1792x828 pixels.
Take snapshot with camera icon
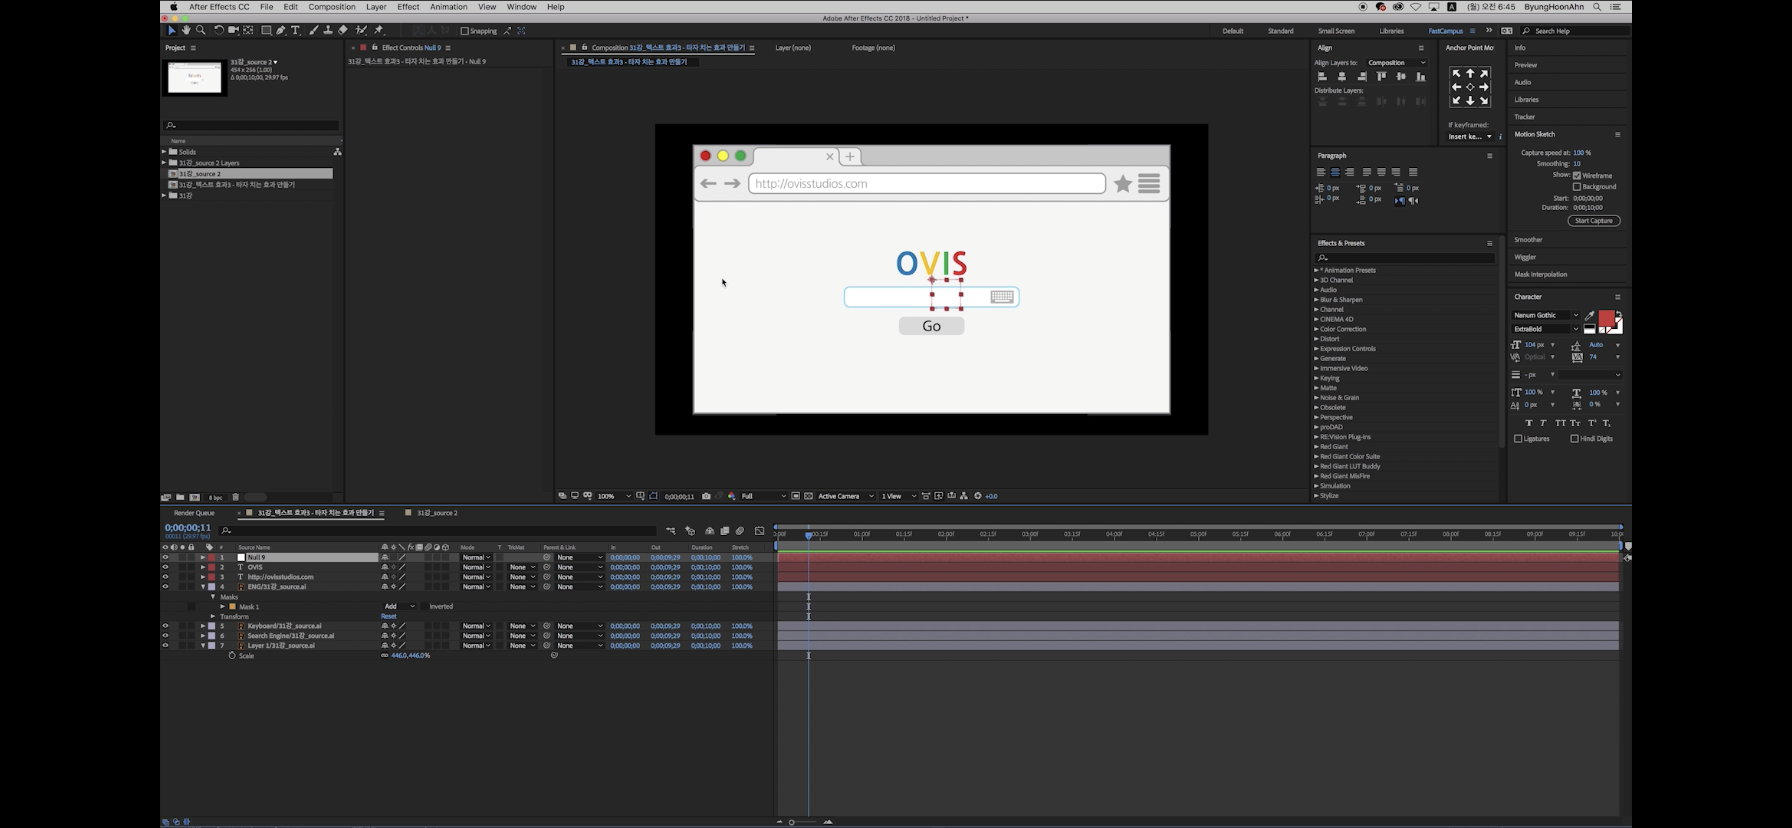pos(706,496)
